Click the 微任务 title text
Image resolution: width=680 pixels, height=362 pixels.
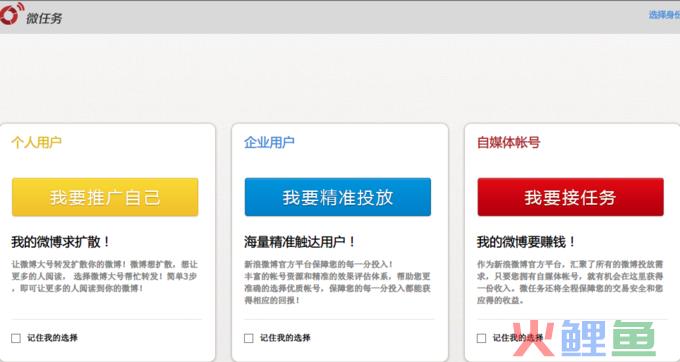44,18
